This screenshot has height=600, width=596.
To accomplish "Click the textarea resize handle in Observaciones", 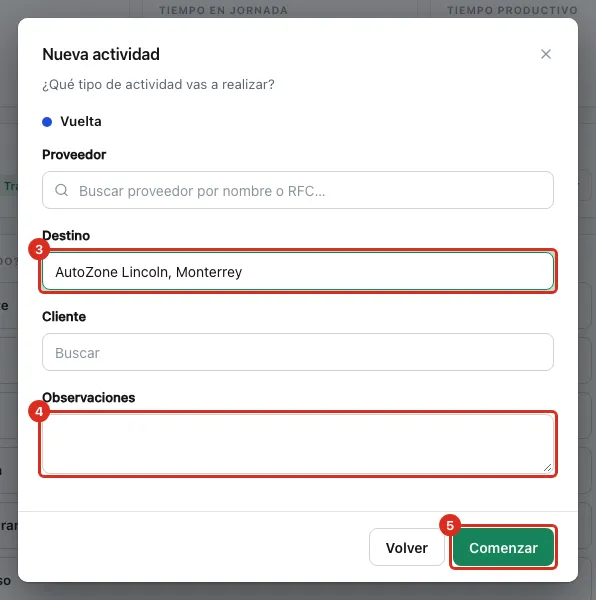I will tap(547, 468).
